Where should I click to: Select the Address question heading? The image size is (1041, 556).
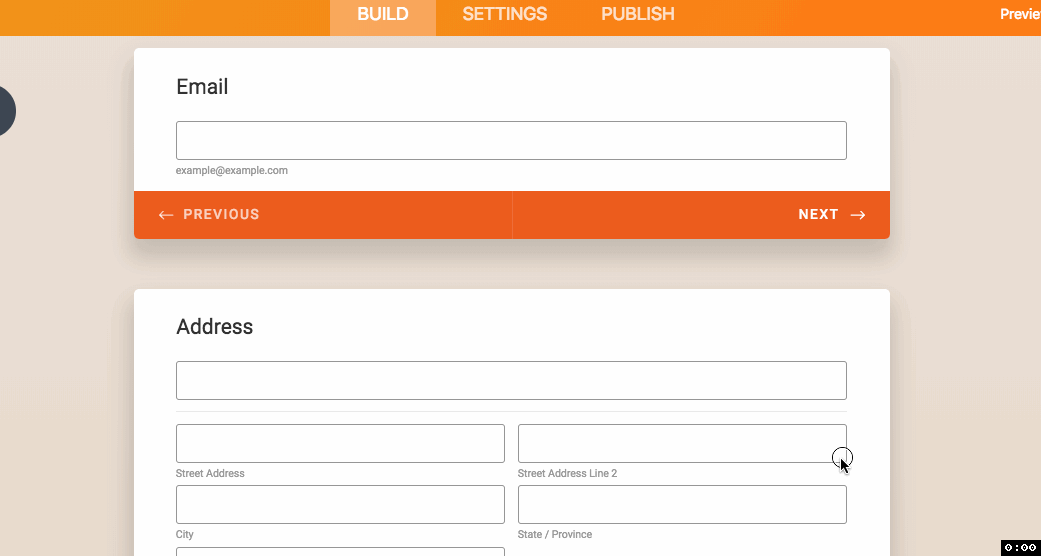pyautogui.click(x=214, y=327)
